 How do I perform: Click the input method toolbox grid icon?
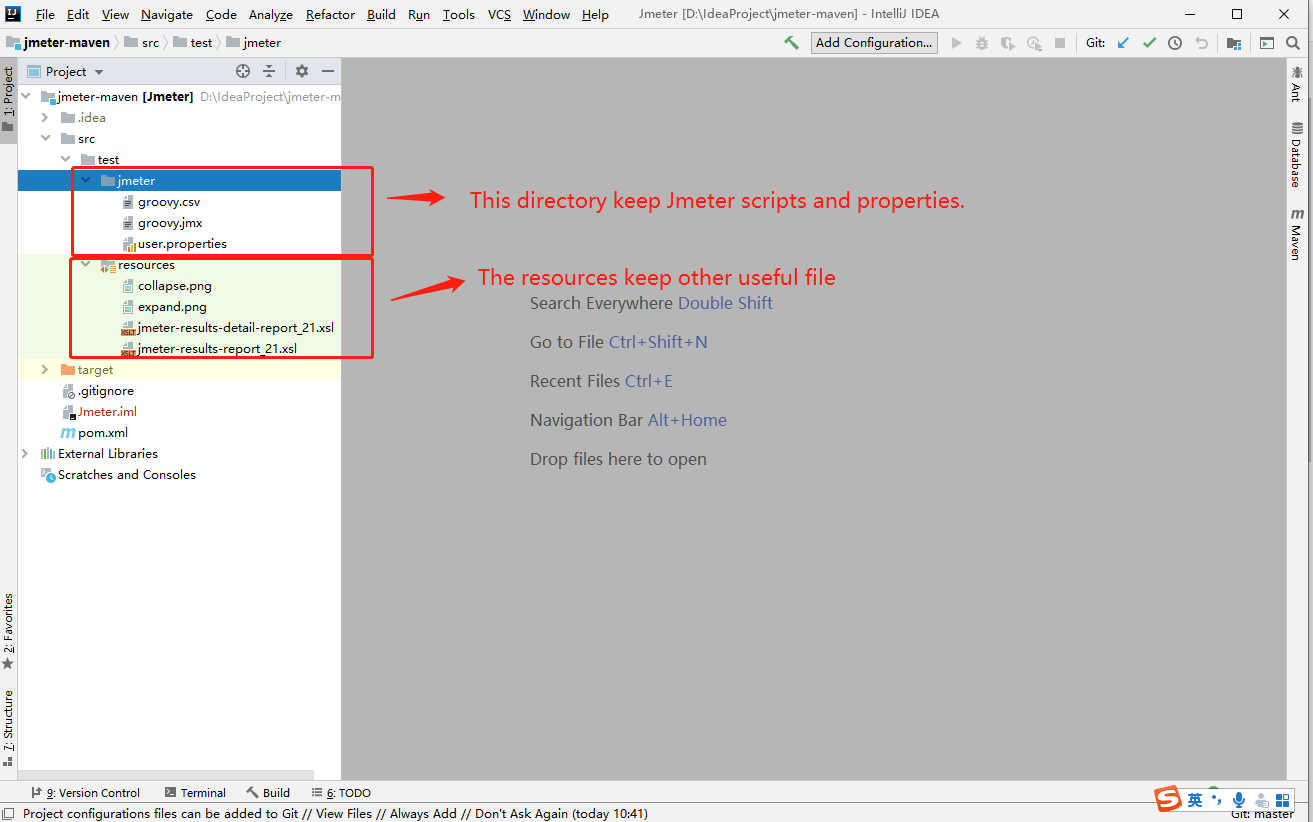[x=1283, y=800]
